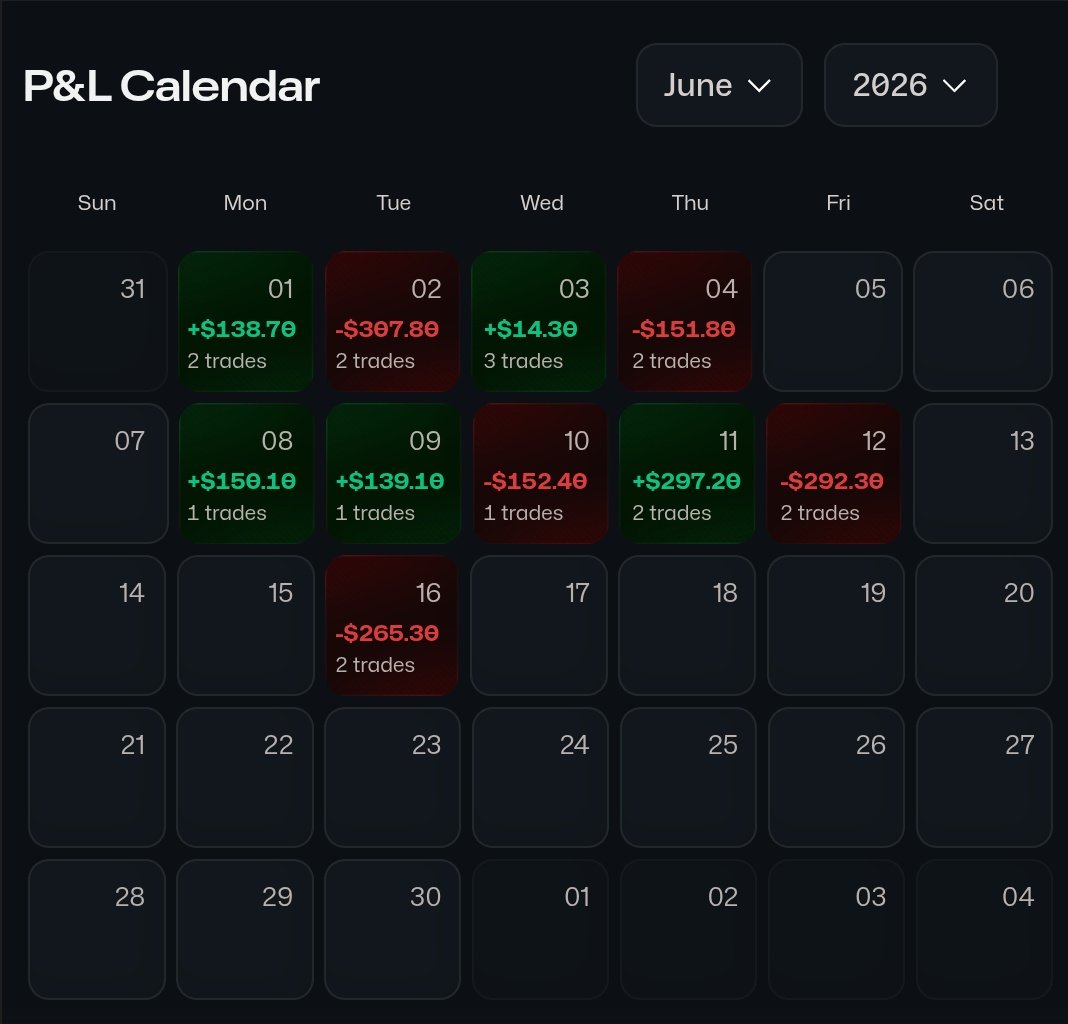Click the empty day 31 cell
This screenshot has width=1068, height=1024.
98,322
